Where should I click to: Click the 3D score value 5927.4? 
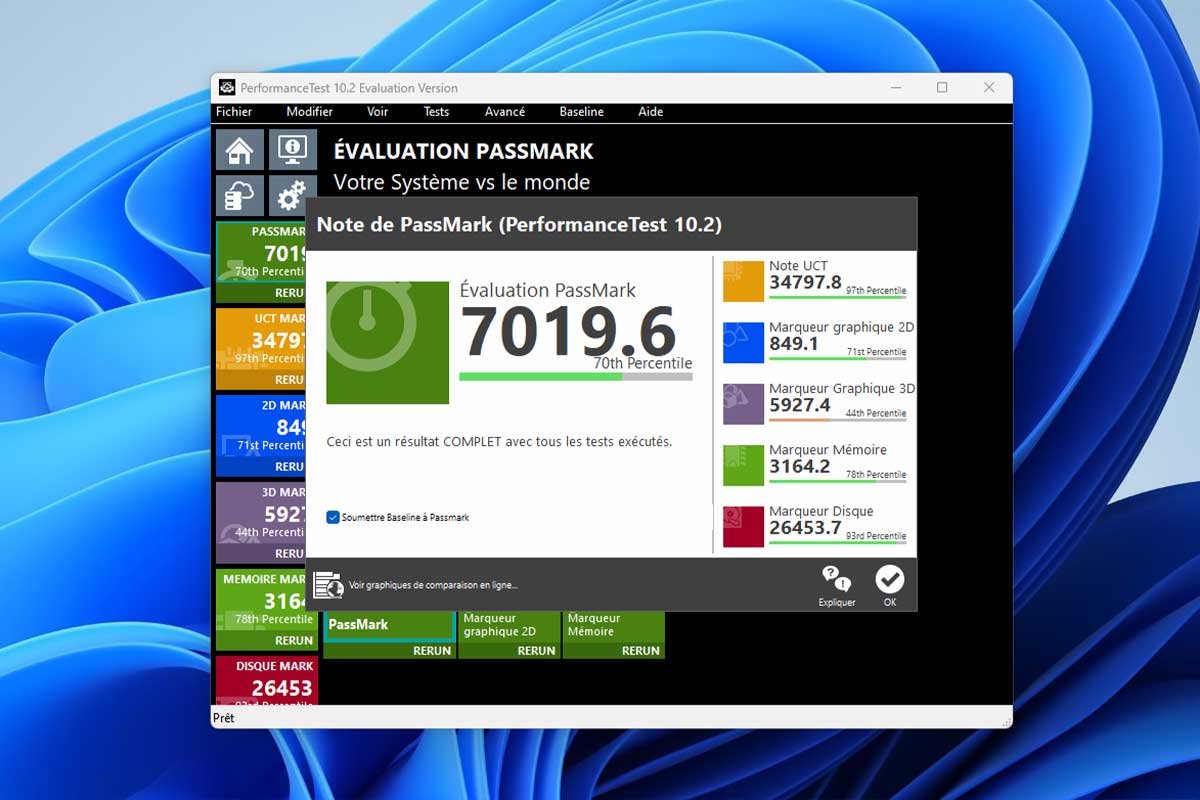coord(800,405)
